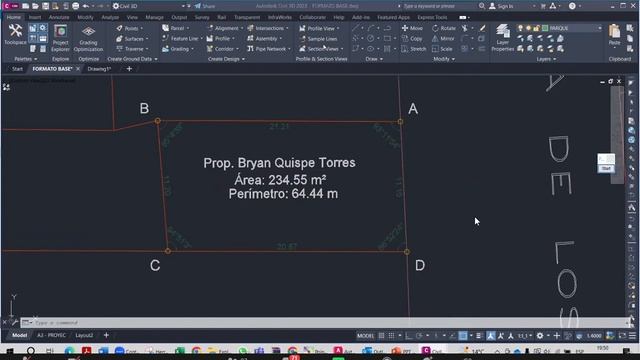Toggle lineweight display in status bar
The width and height of the screenshot is (640, 360).
point(478,336)
